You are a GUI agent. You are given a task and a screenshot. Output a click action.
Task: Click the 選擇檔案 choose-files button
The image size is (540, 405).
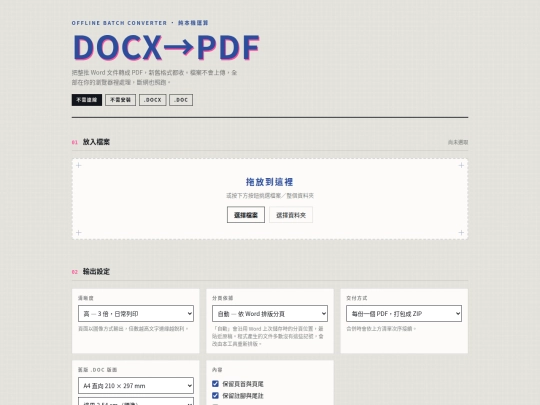pyautogui.click(x=246, y=215)
